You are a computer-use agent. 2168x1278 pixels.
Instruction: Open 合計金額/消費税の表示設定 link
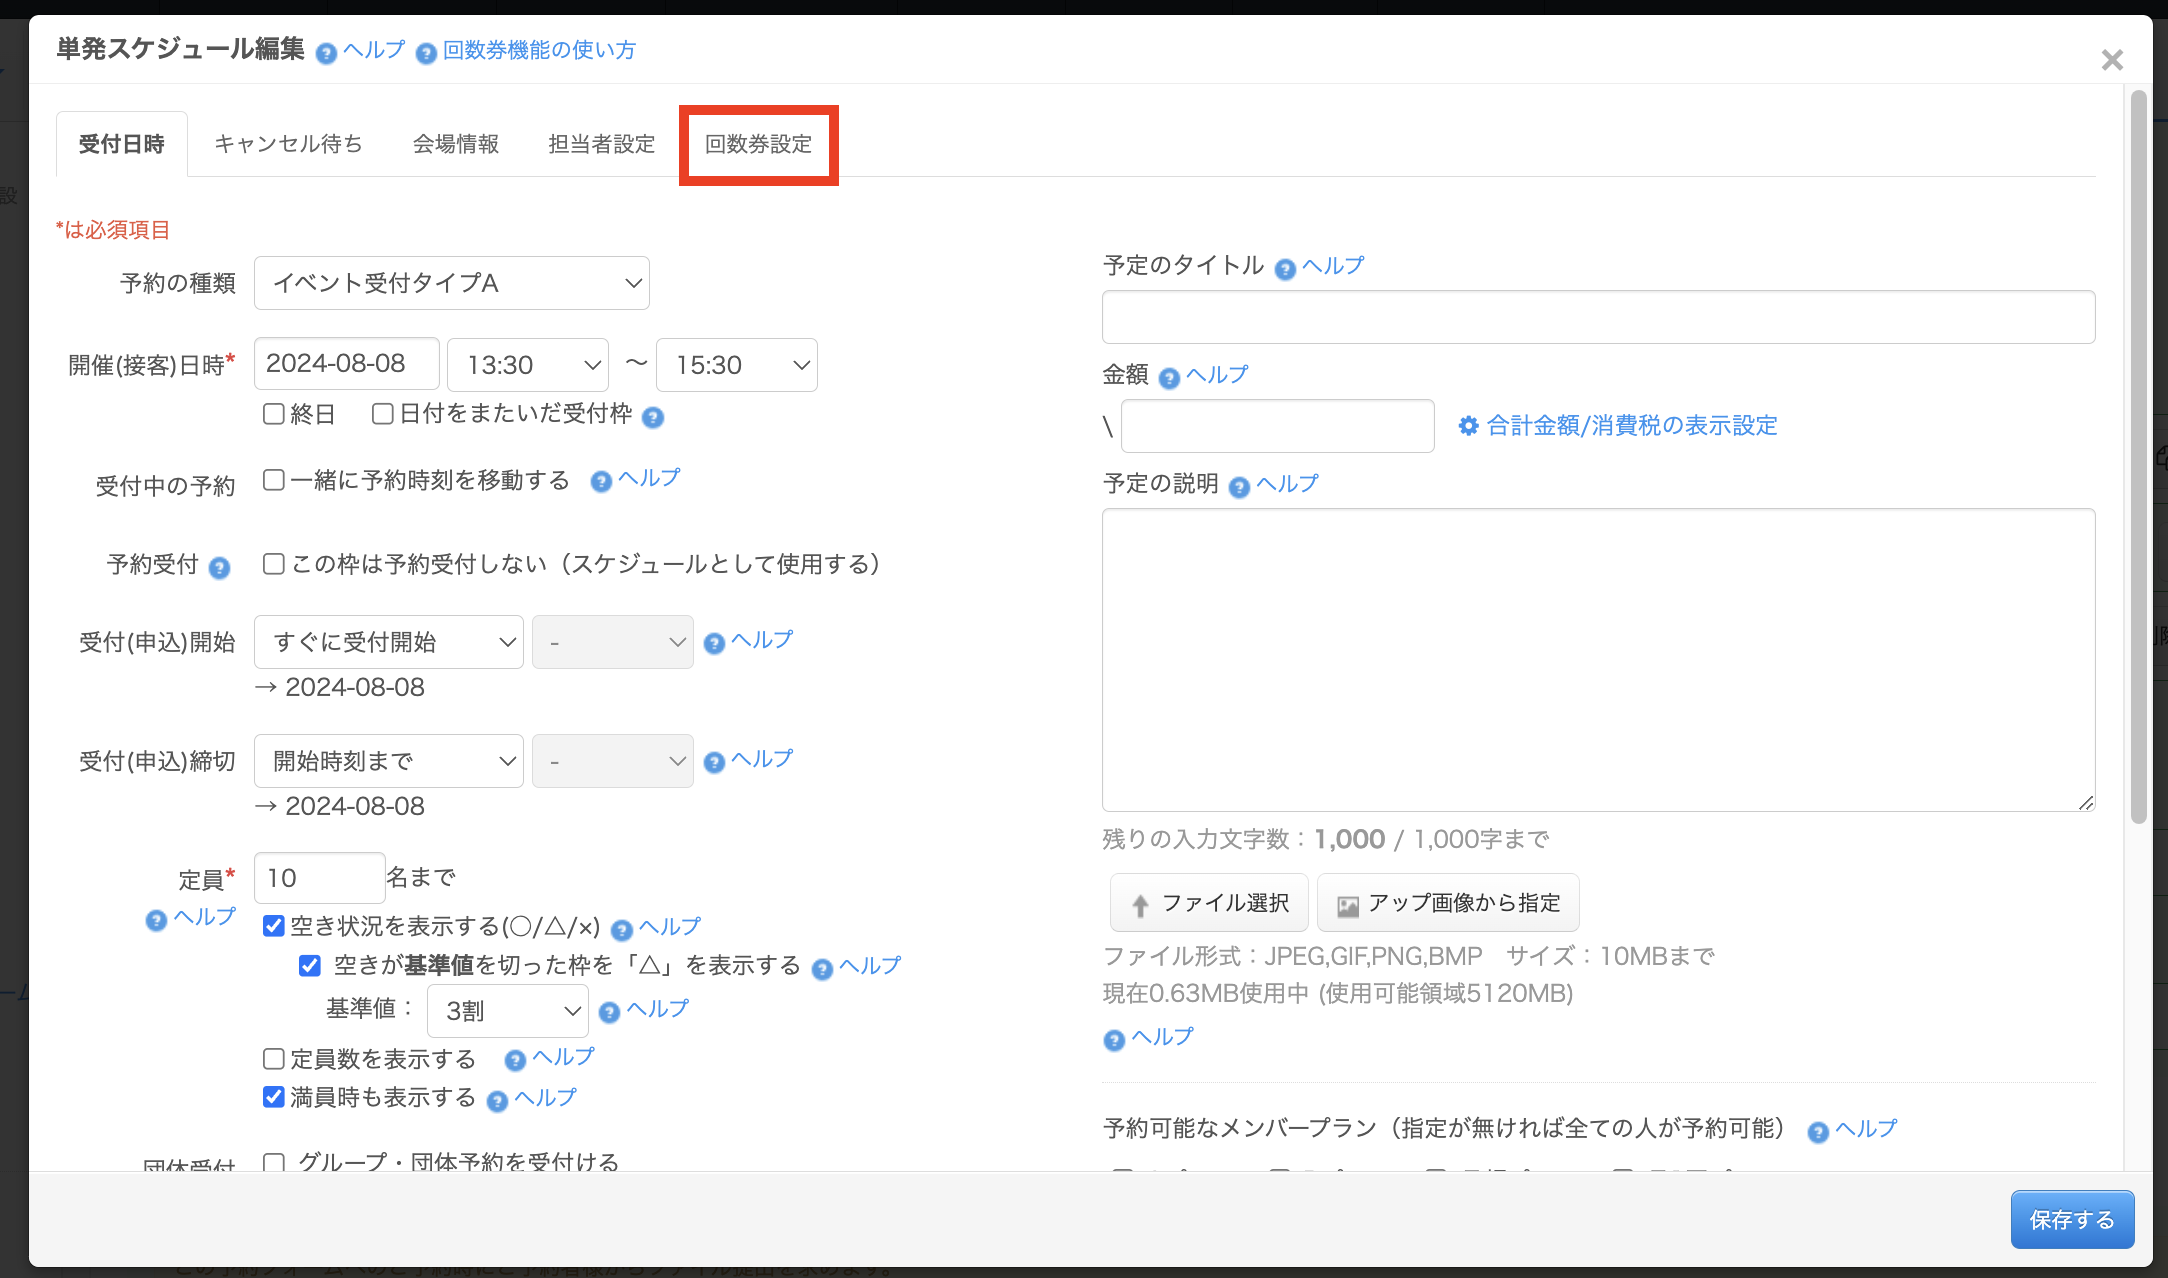[1631, 426]
